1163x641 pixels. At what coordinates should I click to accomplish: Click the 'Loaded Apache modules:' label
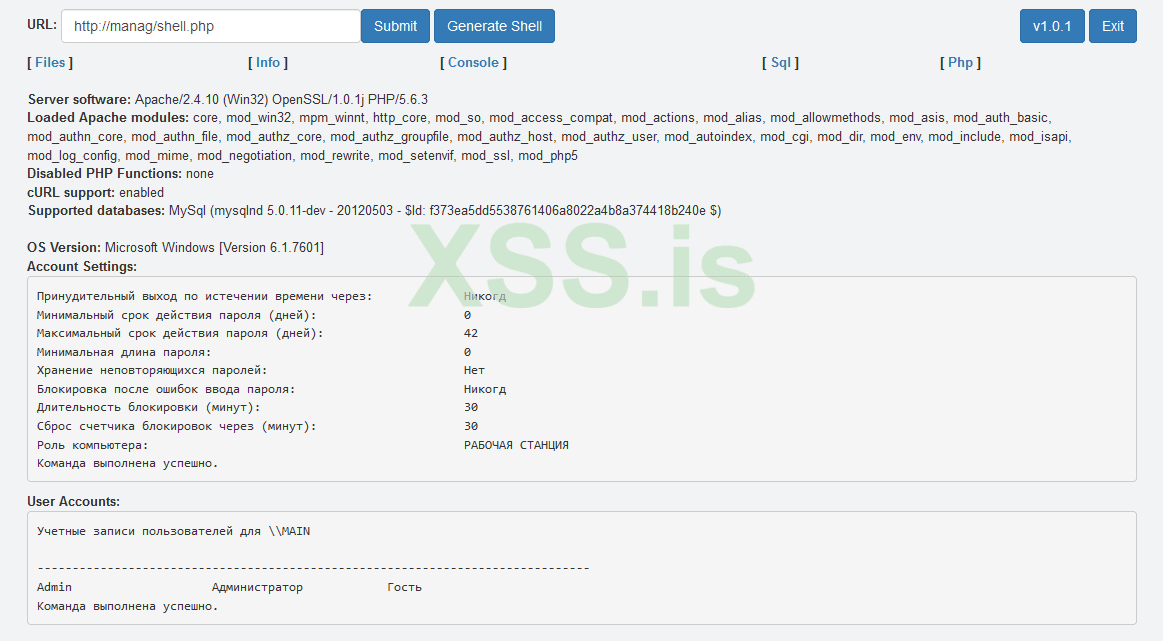(108, 117)
